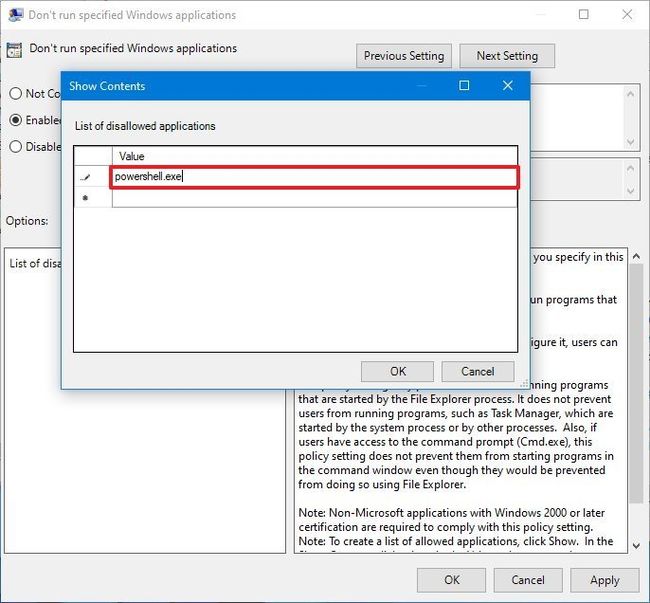
Task: Select the Not Configured radio button
Action: coord(15,93)
